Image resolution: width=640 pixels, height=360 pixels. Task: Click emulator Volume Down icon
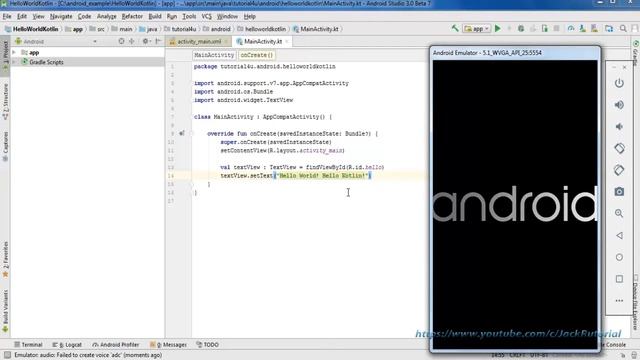click(x=619, y=127)
